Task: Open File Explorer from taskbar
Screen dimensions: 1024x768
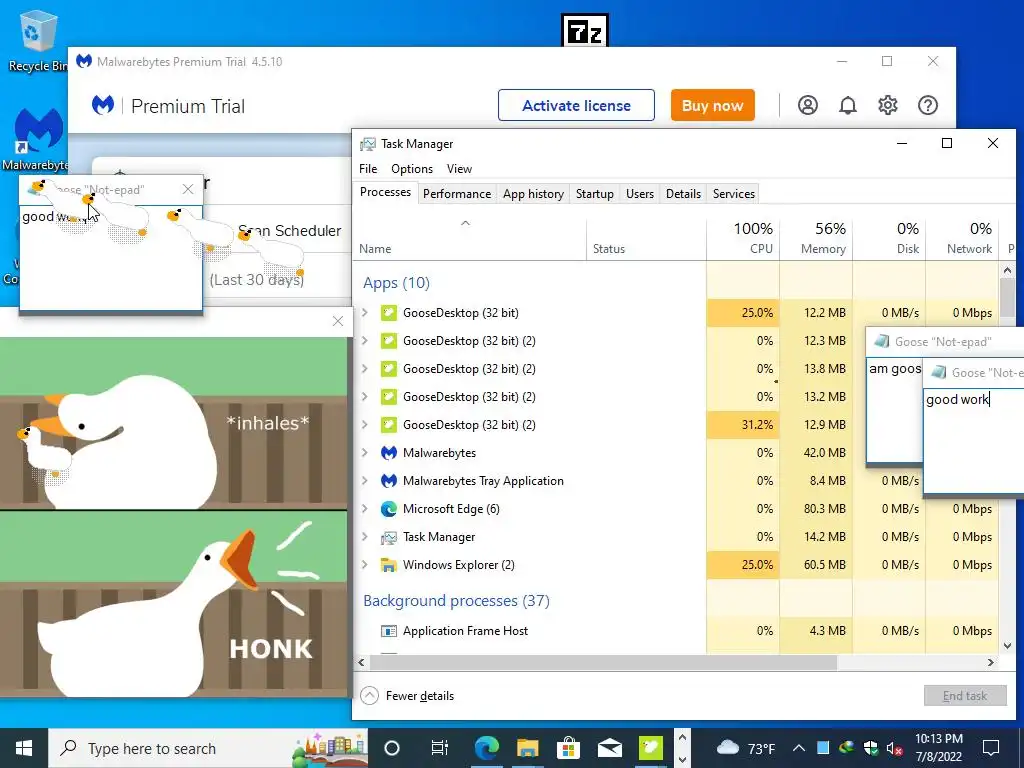Action: 528,748
